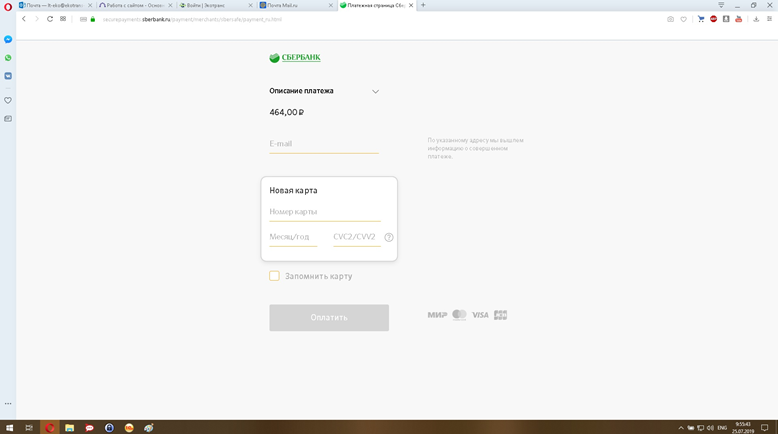Reload the Sberbank payment page
Image resolution: width=780 pixels, height=434 pixels.
(50, 19)
